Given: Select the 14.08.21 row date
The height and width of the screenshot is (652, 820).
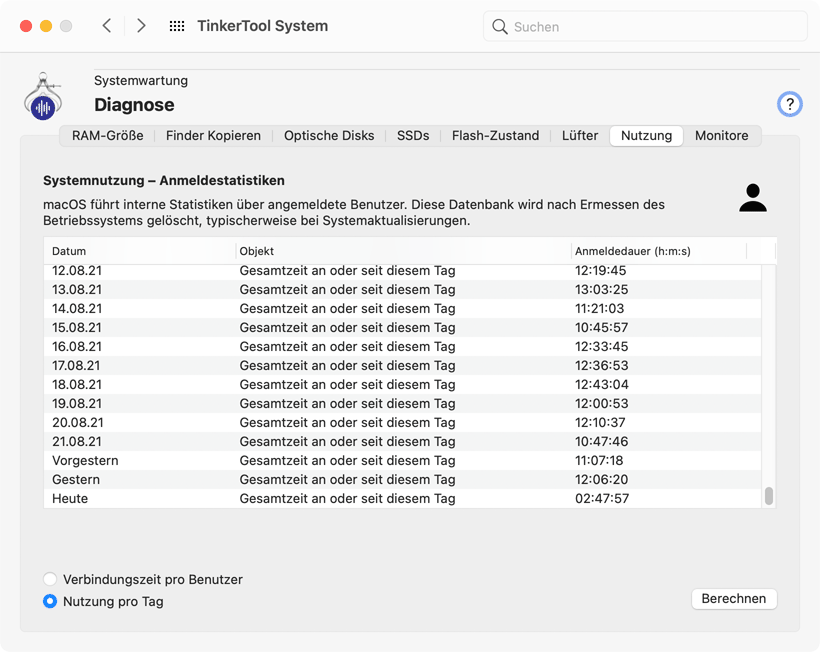Looking at the screenshot, I should tap(77, 308).
